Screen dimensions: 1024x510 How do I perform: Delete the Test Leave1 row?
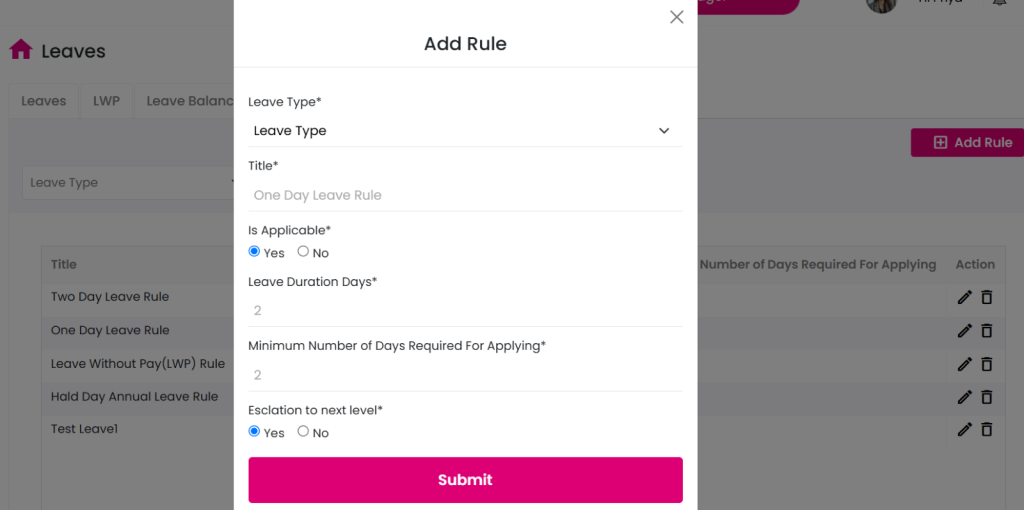[x=987, y=429]
